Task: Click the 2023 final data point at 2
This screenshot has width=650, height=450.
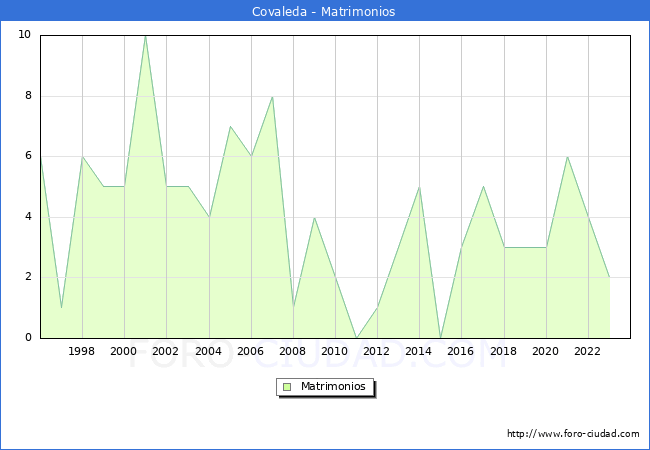Action: point(609,277)
